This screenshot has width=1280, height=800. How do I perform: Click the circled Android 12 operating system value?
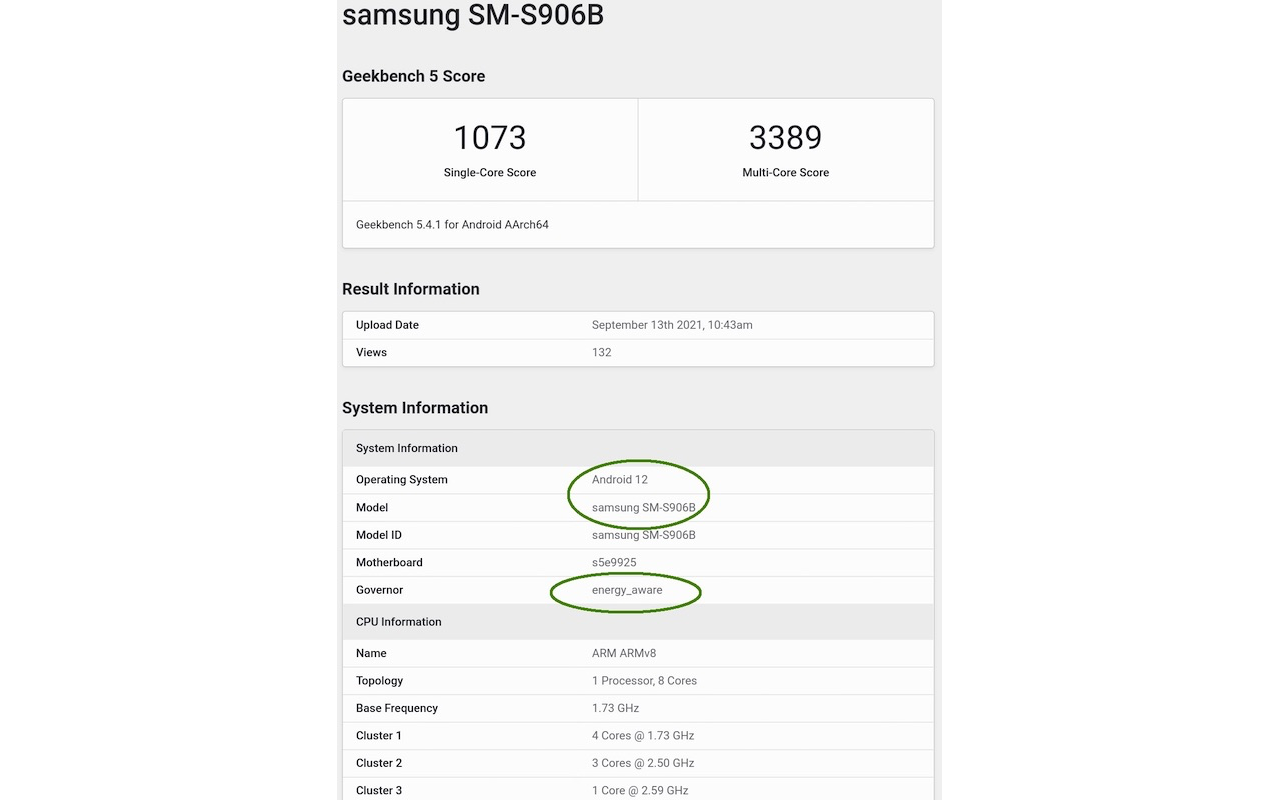(x=620, y=480)
